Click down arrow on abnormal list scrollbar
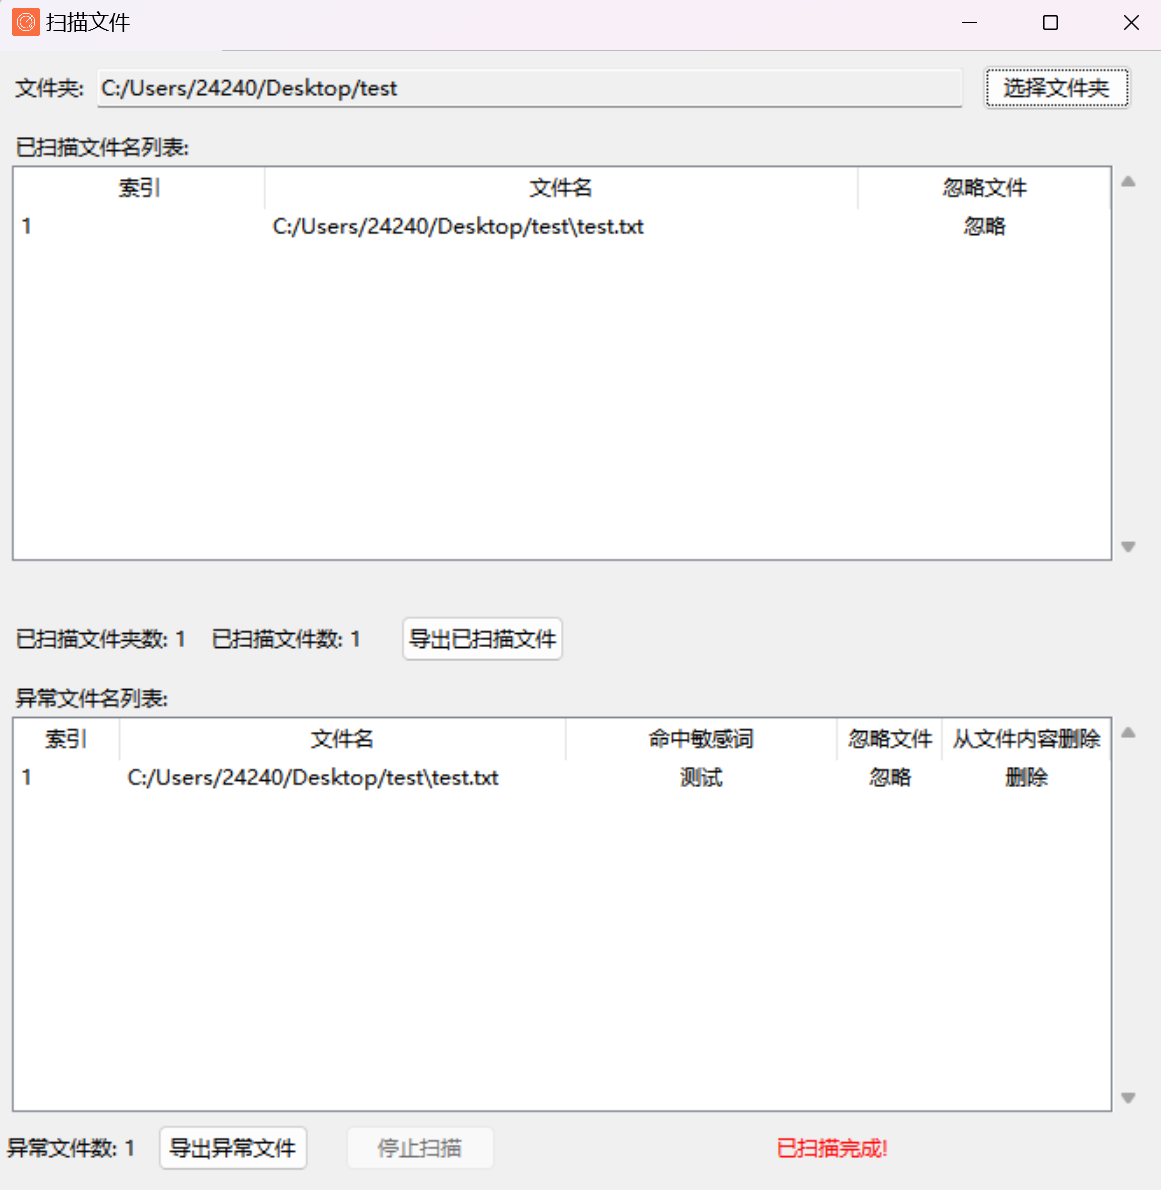Viewport: 1161px width, 1190px height. 1128,1096
